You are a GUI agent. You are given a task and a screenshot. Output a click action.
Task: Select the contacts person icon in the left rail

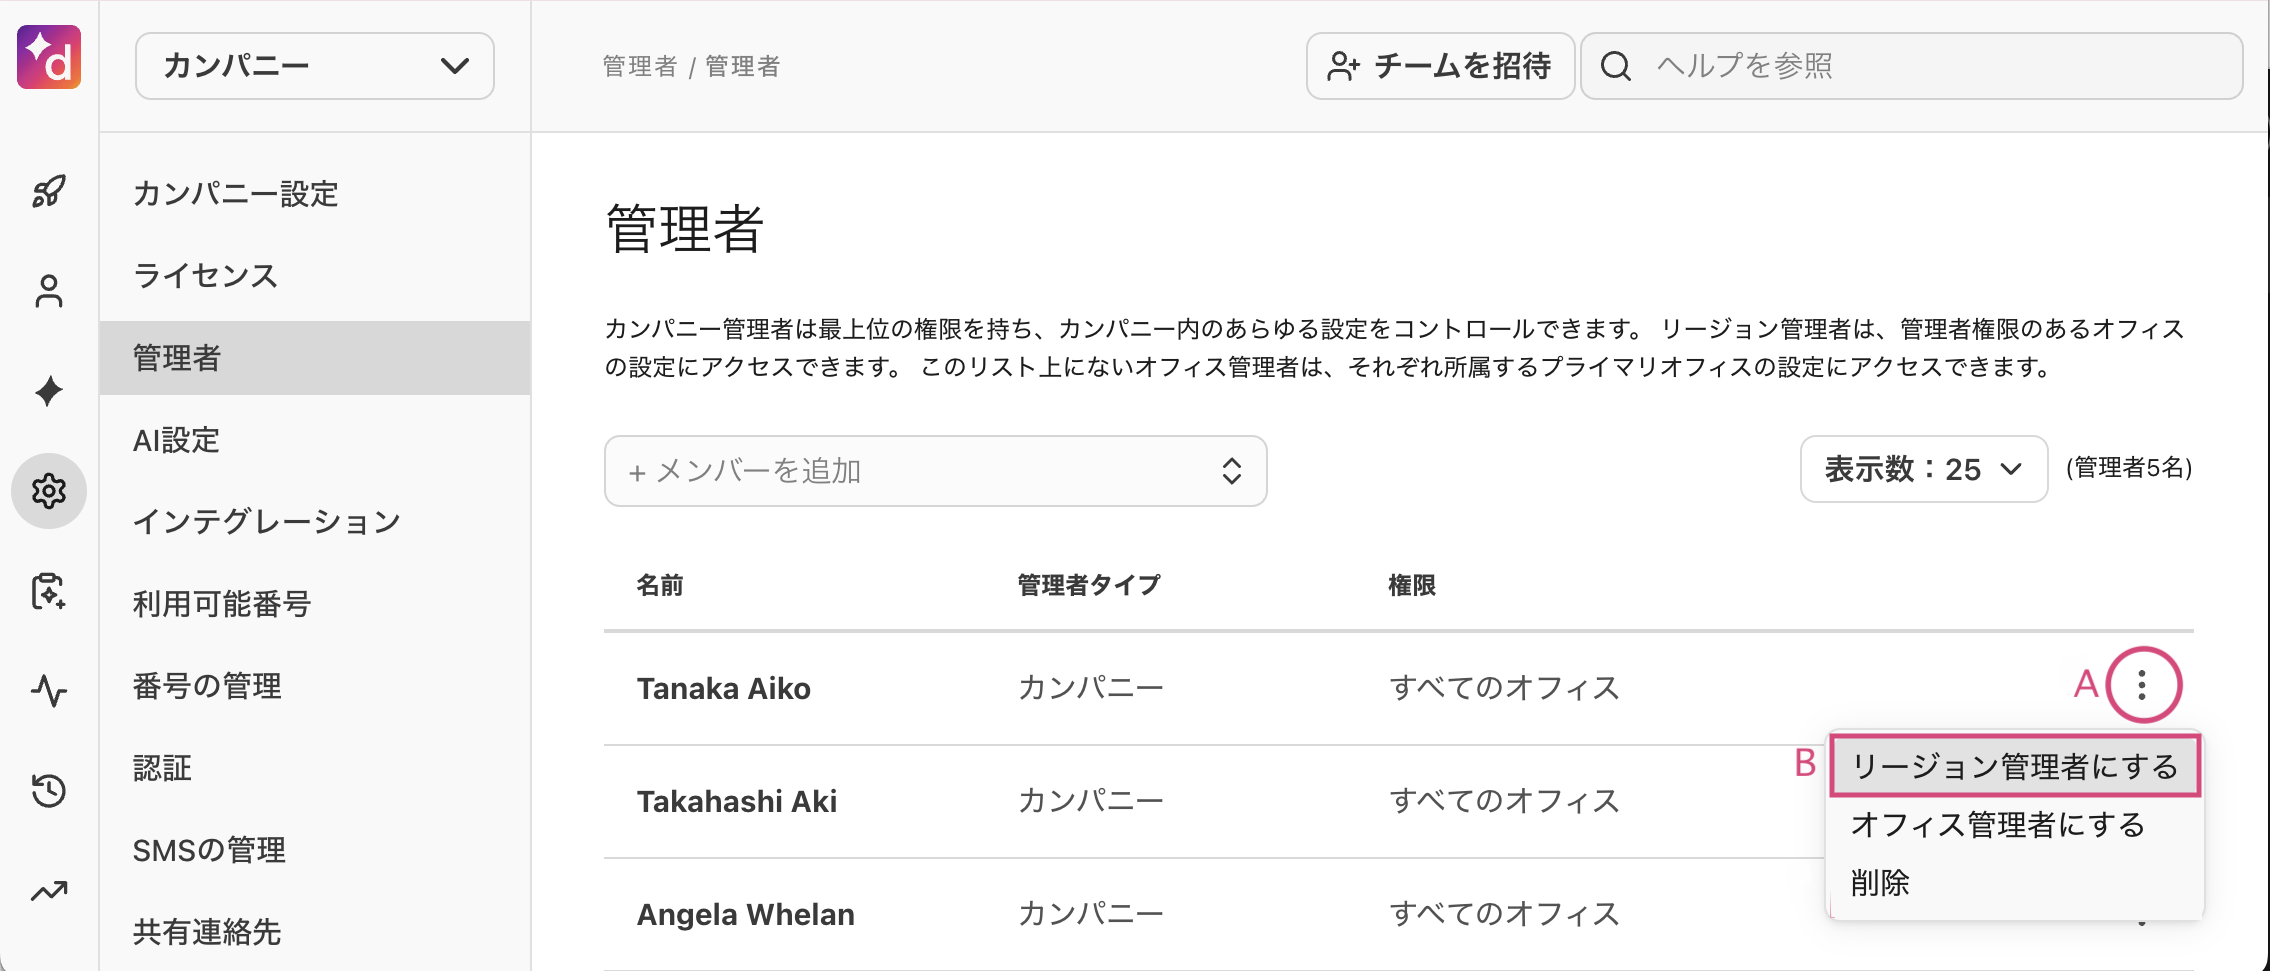pyautogui.click(x=47, y=291)
